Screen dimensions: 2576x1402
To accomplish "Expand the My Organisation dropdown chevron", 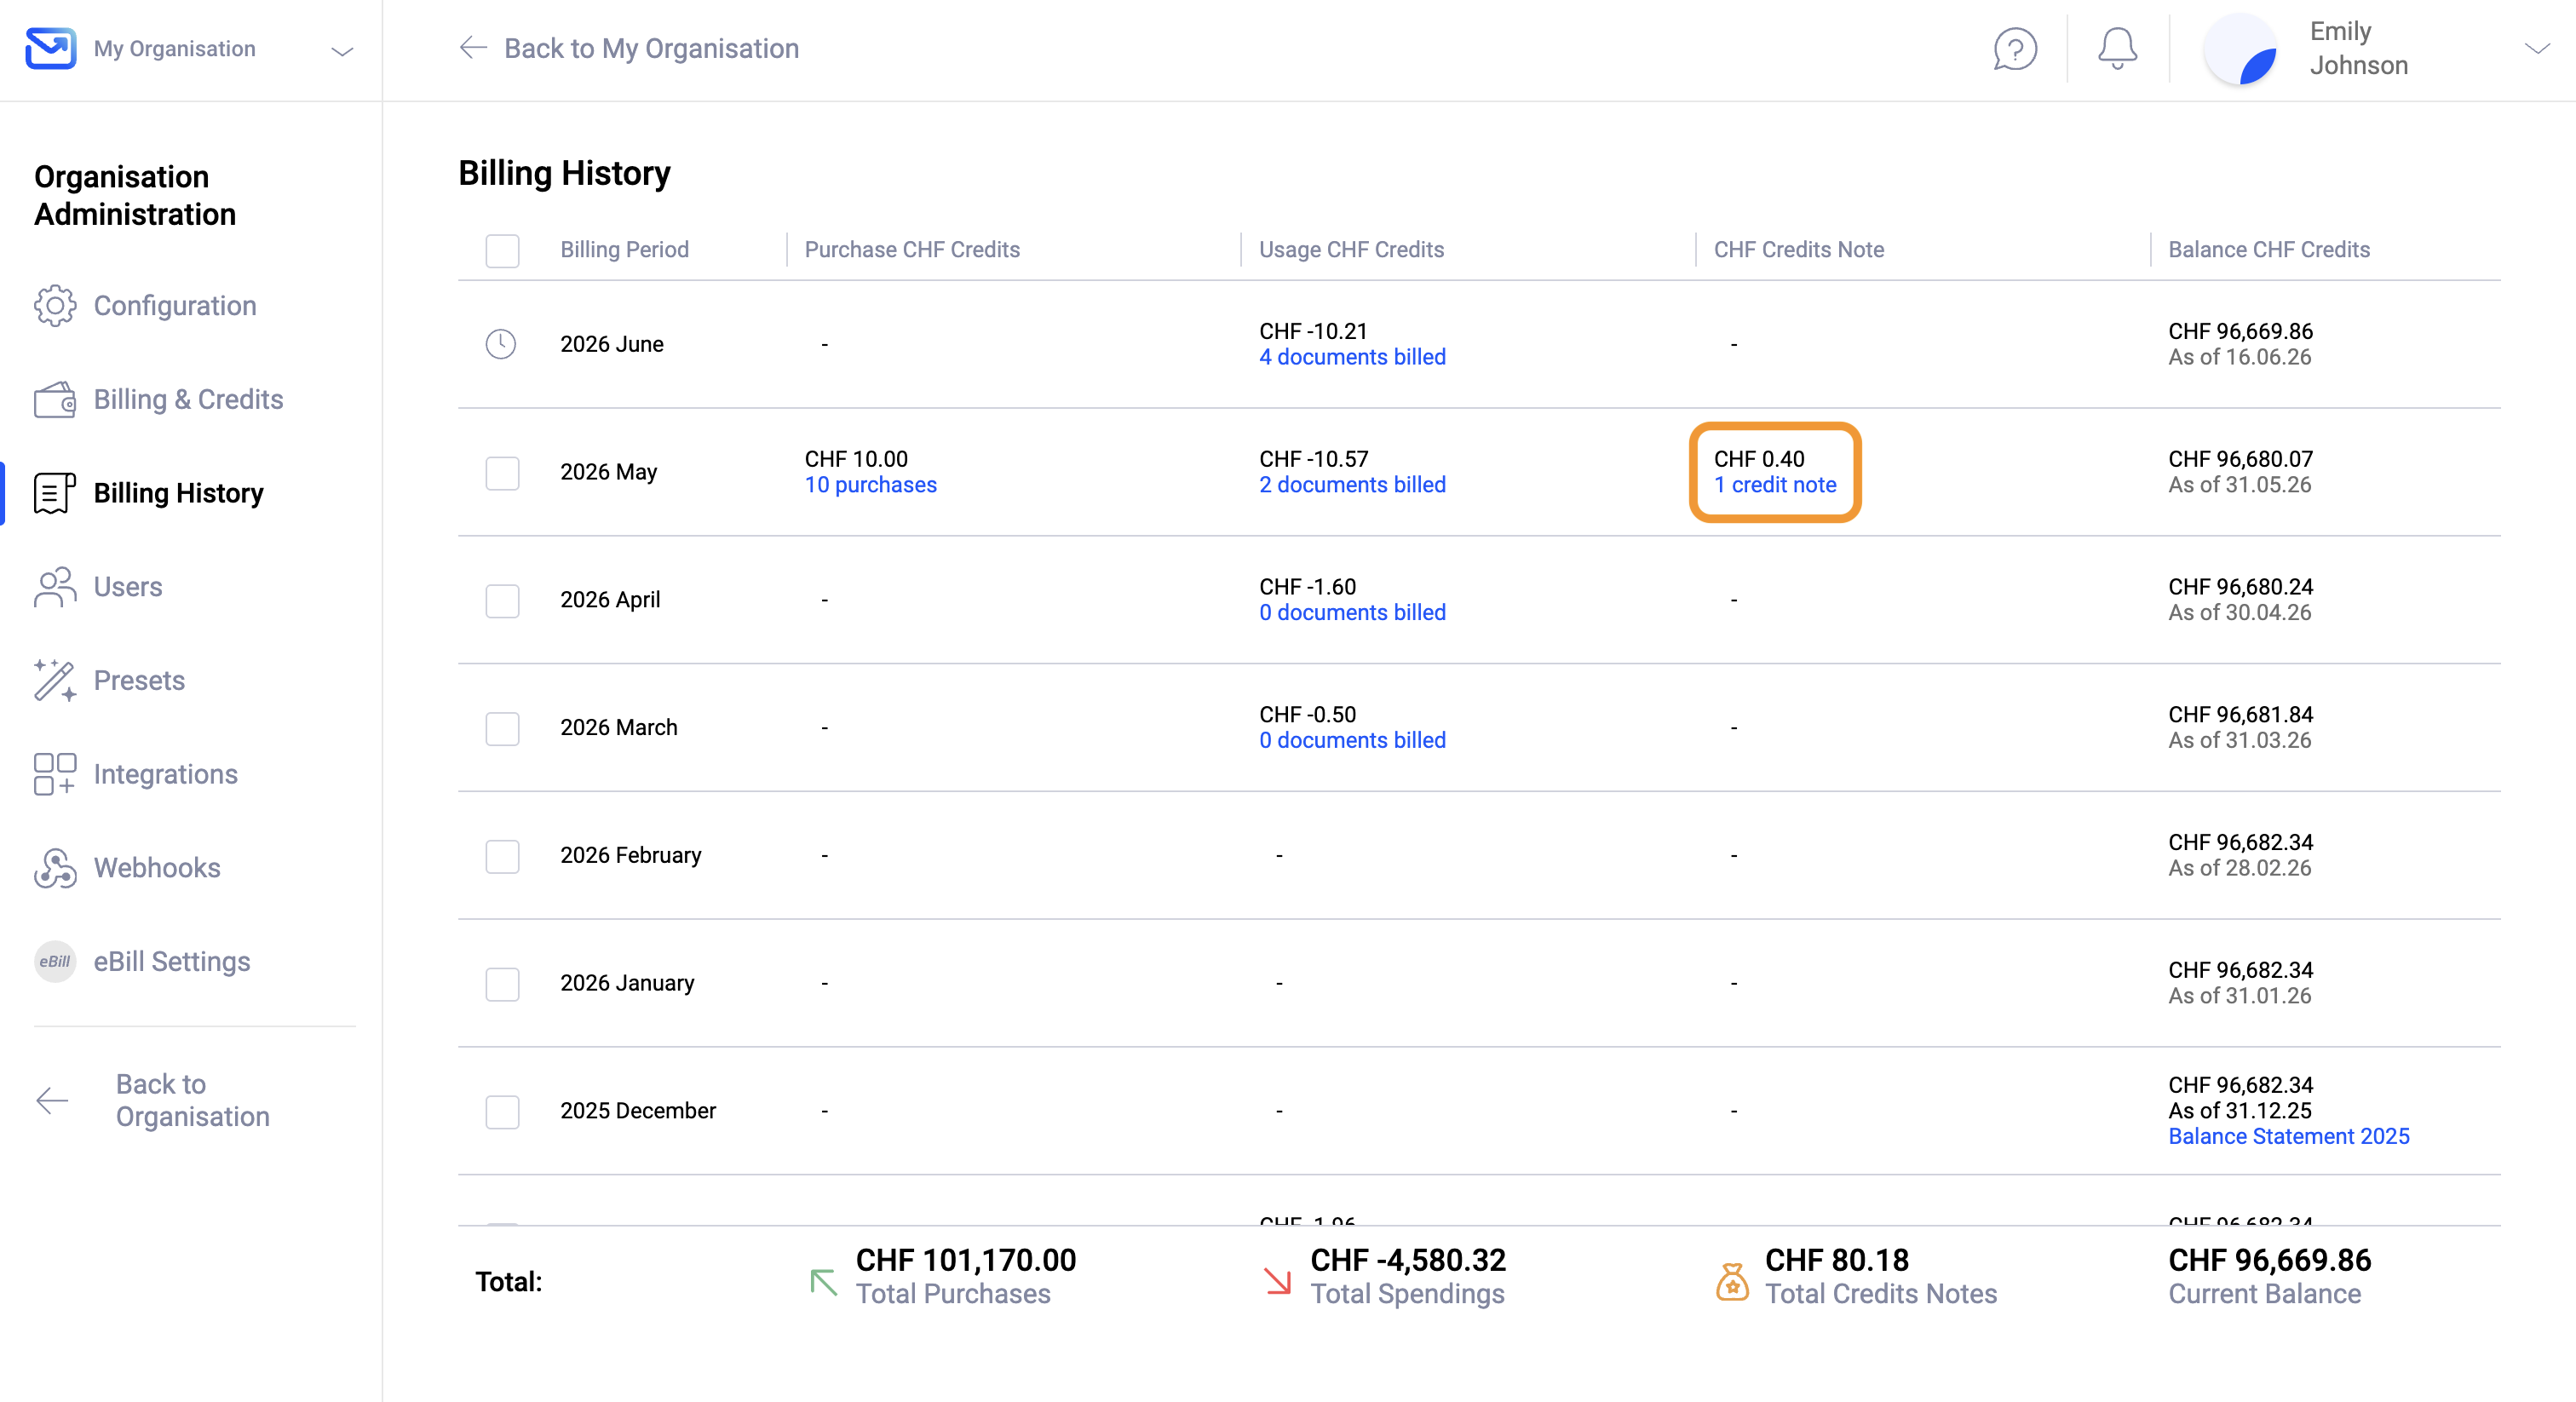I will (x=342, y=51).
